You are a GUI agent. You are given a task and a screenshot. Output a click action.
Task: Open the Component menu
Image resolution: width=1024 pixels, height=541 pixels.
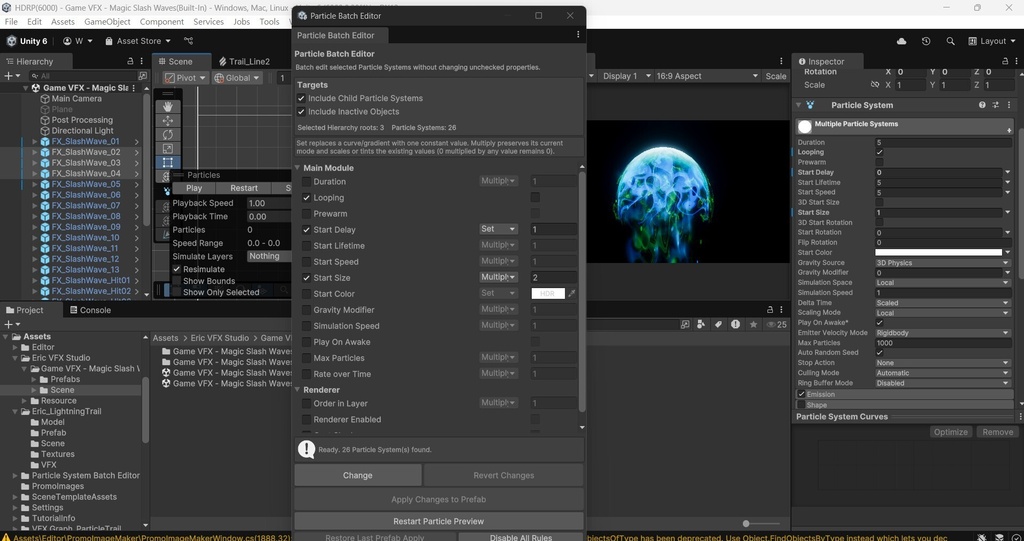(x=161, y=22)
